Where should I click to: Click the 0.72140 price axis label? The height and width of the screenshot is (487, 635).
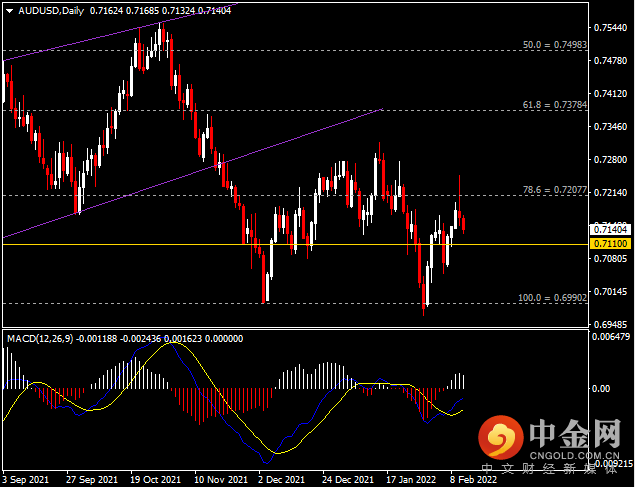click(610, 193)
